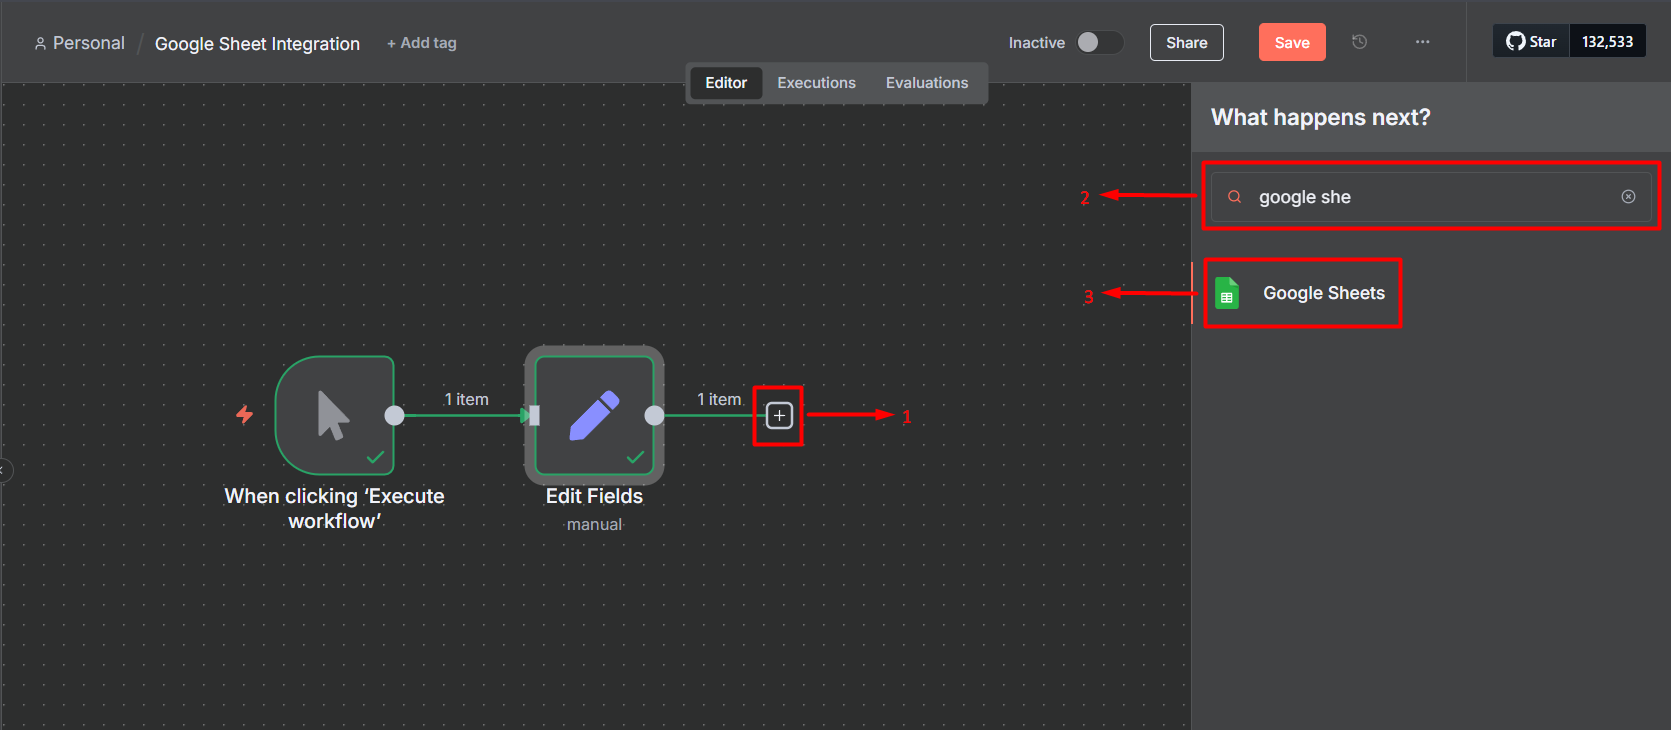Click the Edit Fields output connector dot
The height and width of the screenshot is (730, 1671).
tap(654, 415)
